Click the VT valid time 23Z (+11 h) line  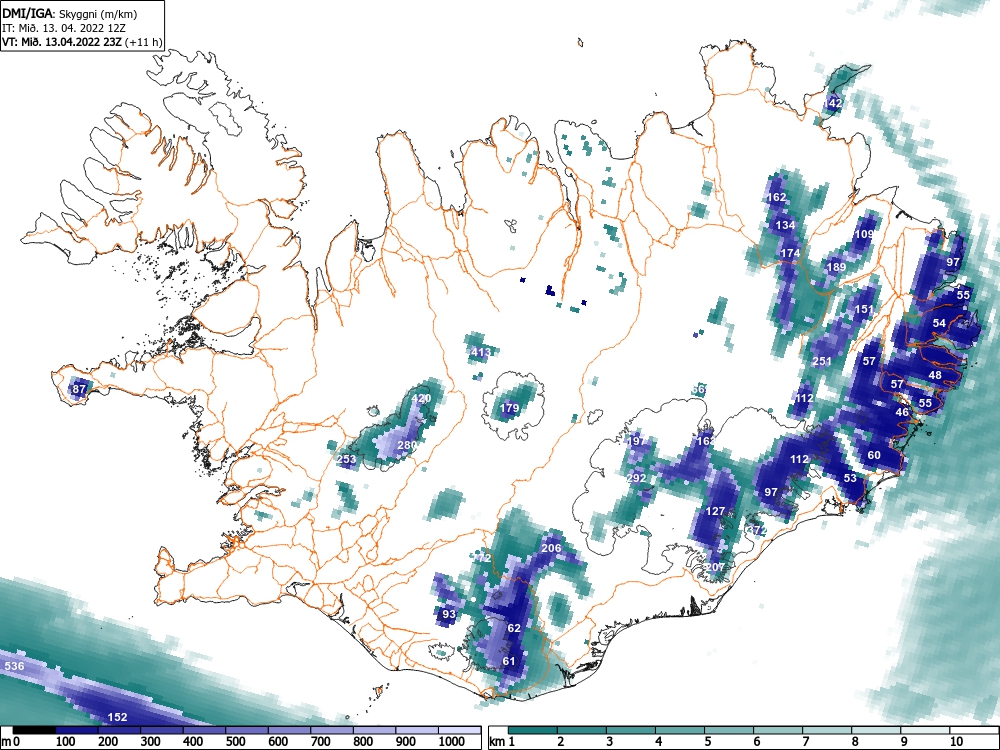pyautogui.click(x=82, y=42)
